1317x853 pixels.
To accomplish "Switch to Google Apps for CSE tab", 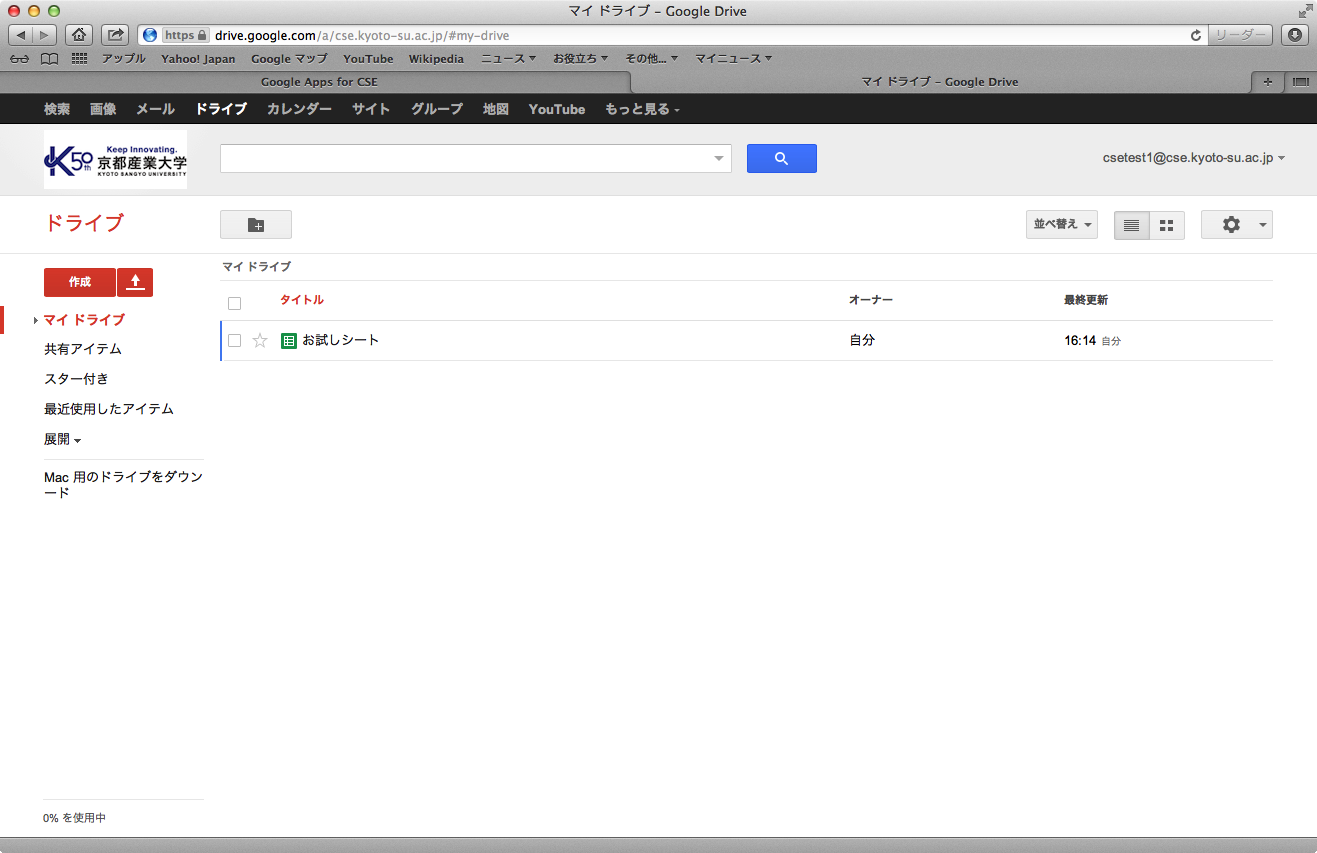I will point(319,82).
